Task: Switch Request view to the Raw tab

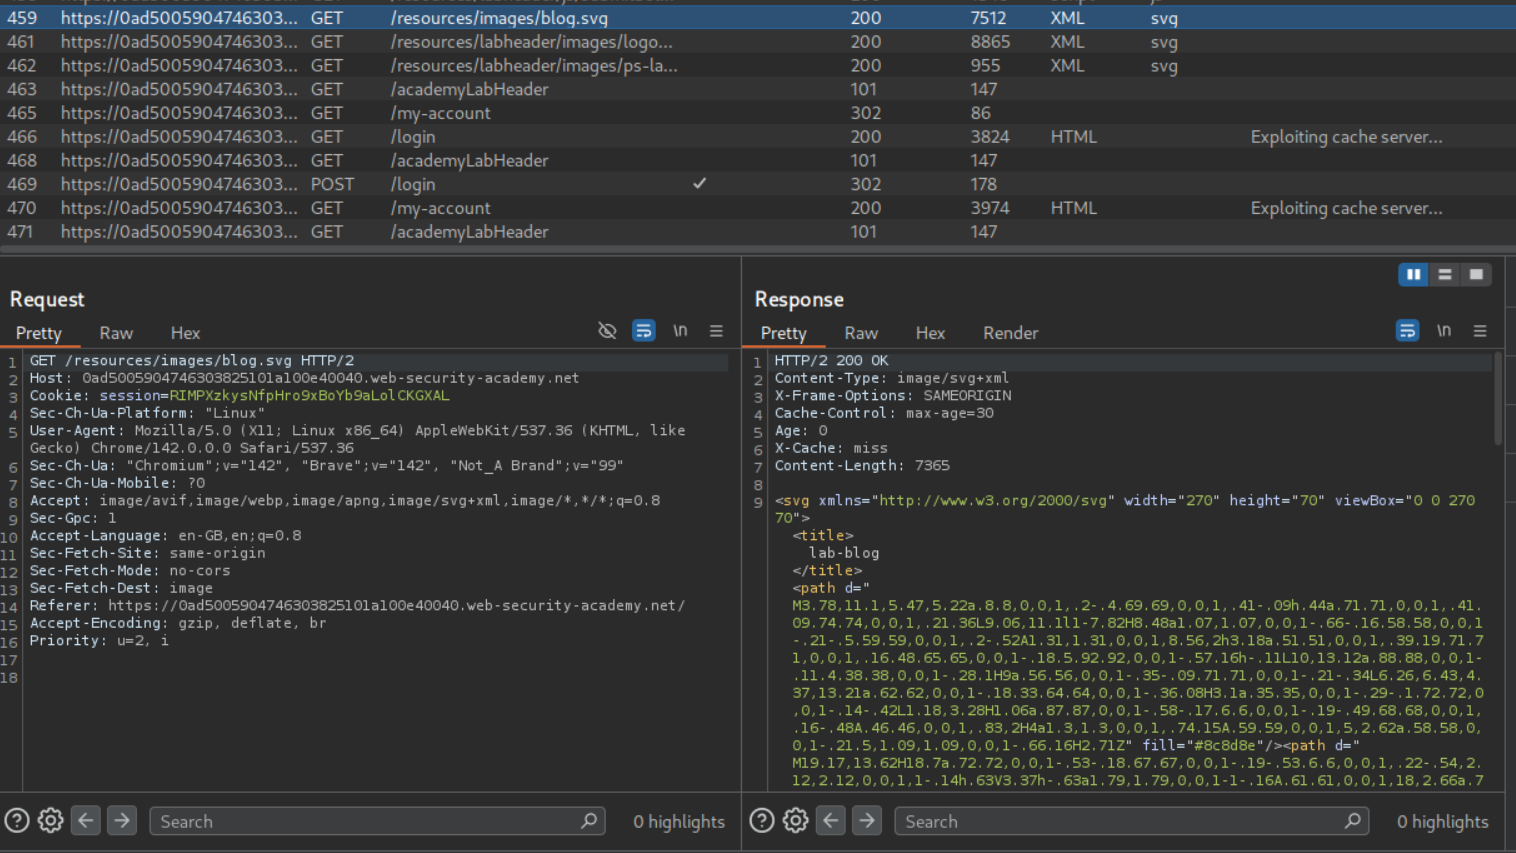Action: pyautogui.click(x=116, y=333)
